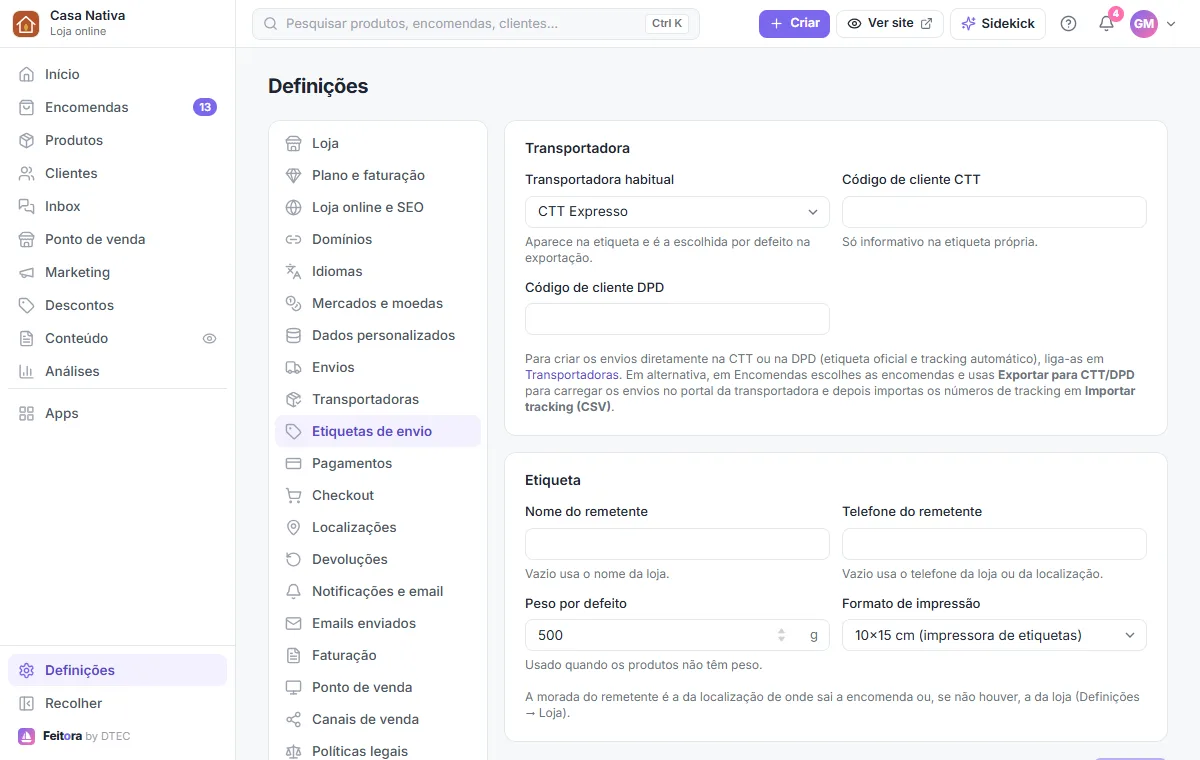Click the Apps grid icon
Viewport: 1200px width, 760px height.
(x=27, y=413)
